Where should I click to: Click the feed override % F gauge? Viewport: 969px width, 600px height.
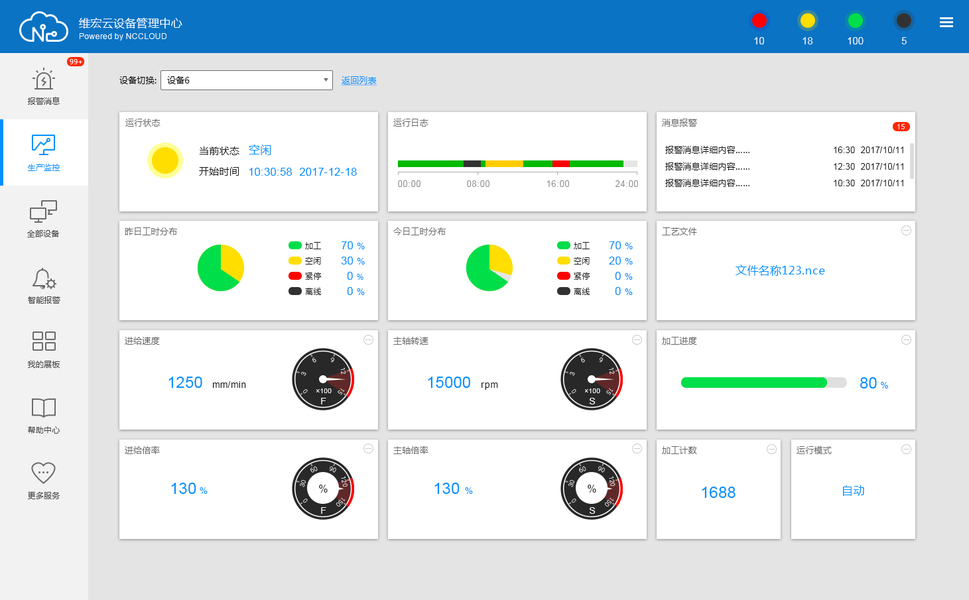tap(323, 489)
